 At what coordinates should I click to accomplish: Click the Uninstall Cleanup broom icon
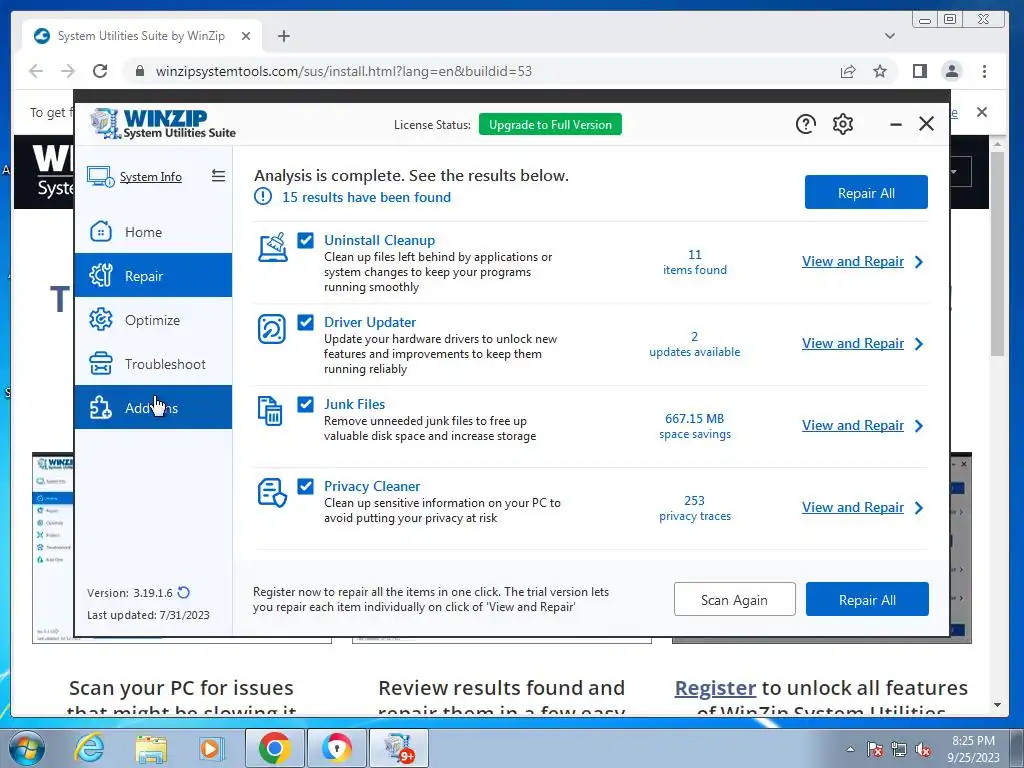point(272,248)
